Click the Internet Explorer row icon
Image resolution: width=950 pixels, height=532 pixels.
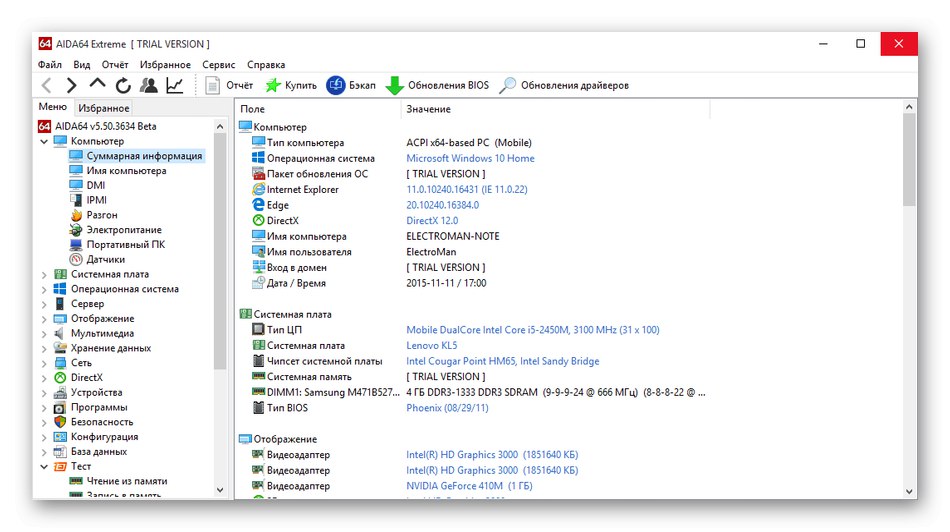tap(259, 189)
